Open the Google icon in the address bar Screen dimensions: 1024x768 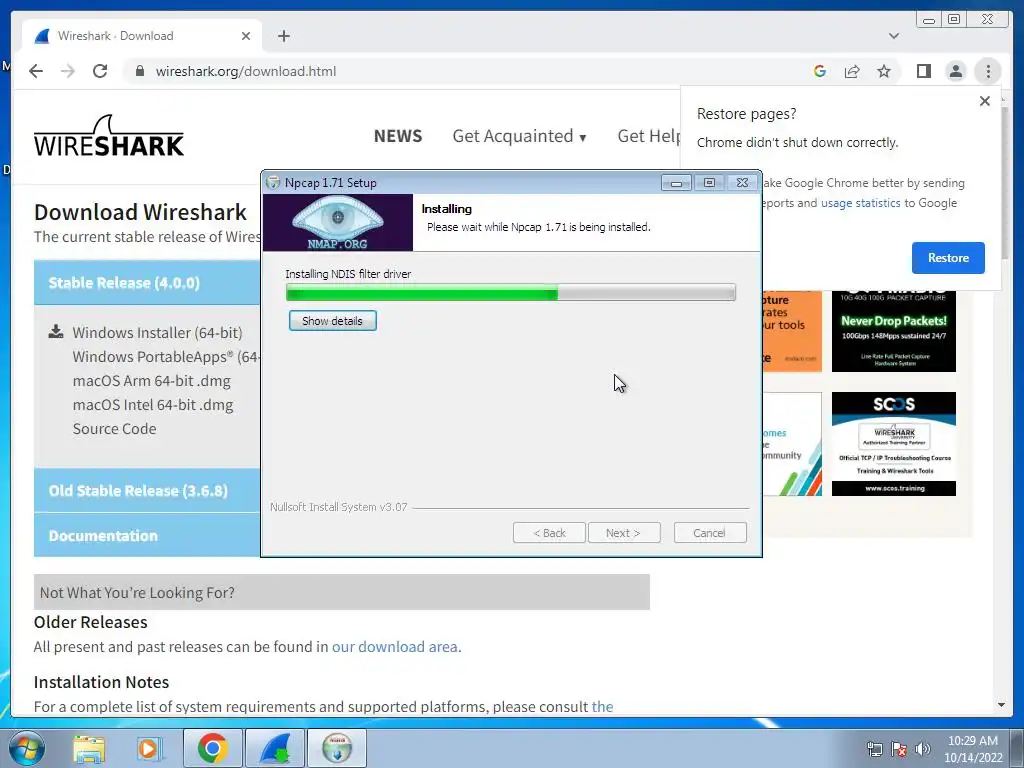tap(820, 71)
